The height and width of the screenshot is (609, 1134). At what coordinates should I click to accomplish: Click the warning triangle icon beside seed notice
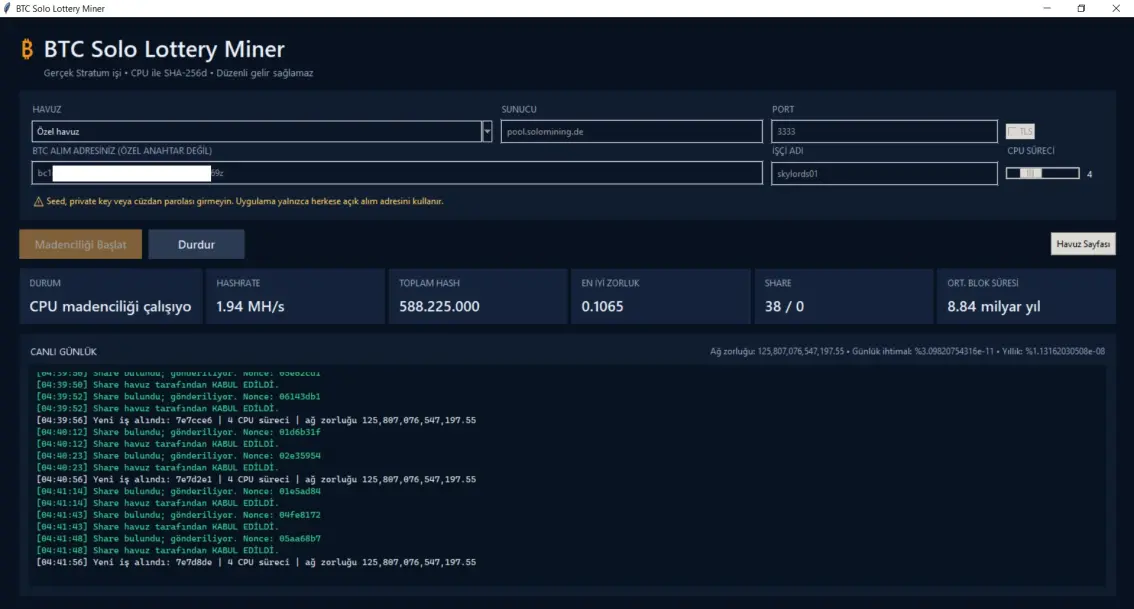(38, 202)
